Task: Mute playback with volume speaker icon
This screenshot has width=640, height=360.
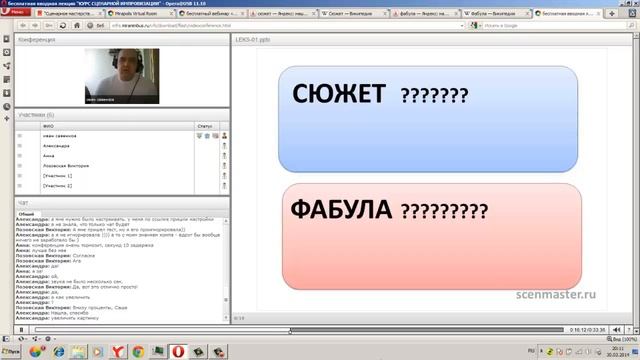Action: [x=617, y=330]
